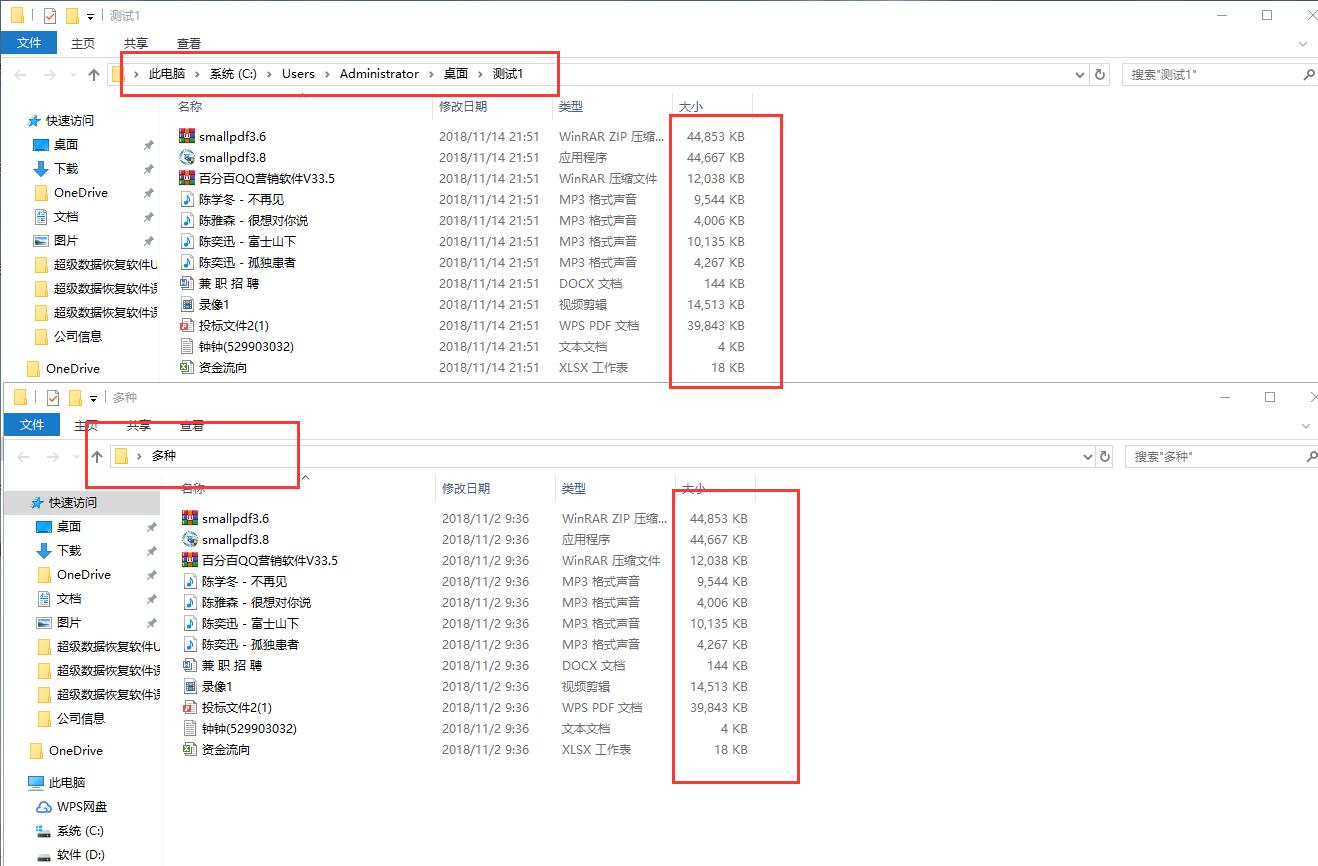This screenshot has width=1318, height=866.
Task: Select 快速访问 in the 测试1 window sidebar
Action: pyautogui.click(x=70, y=120)
